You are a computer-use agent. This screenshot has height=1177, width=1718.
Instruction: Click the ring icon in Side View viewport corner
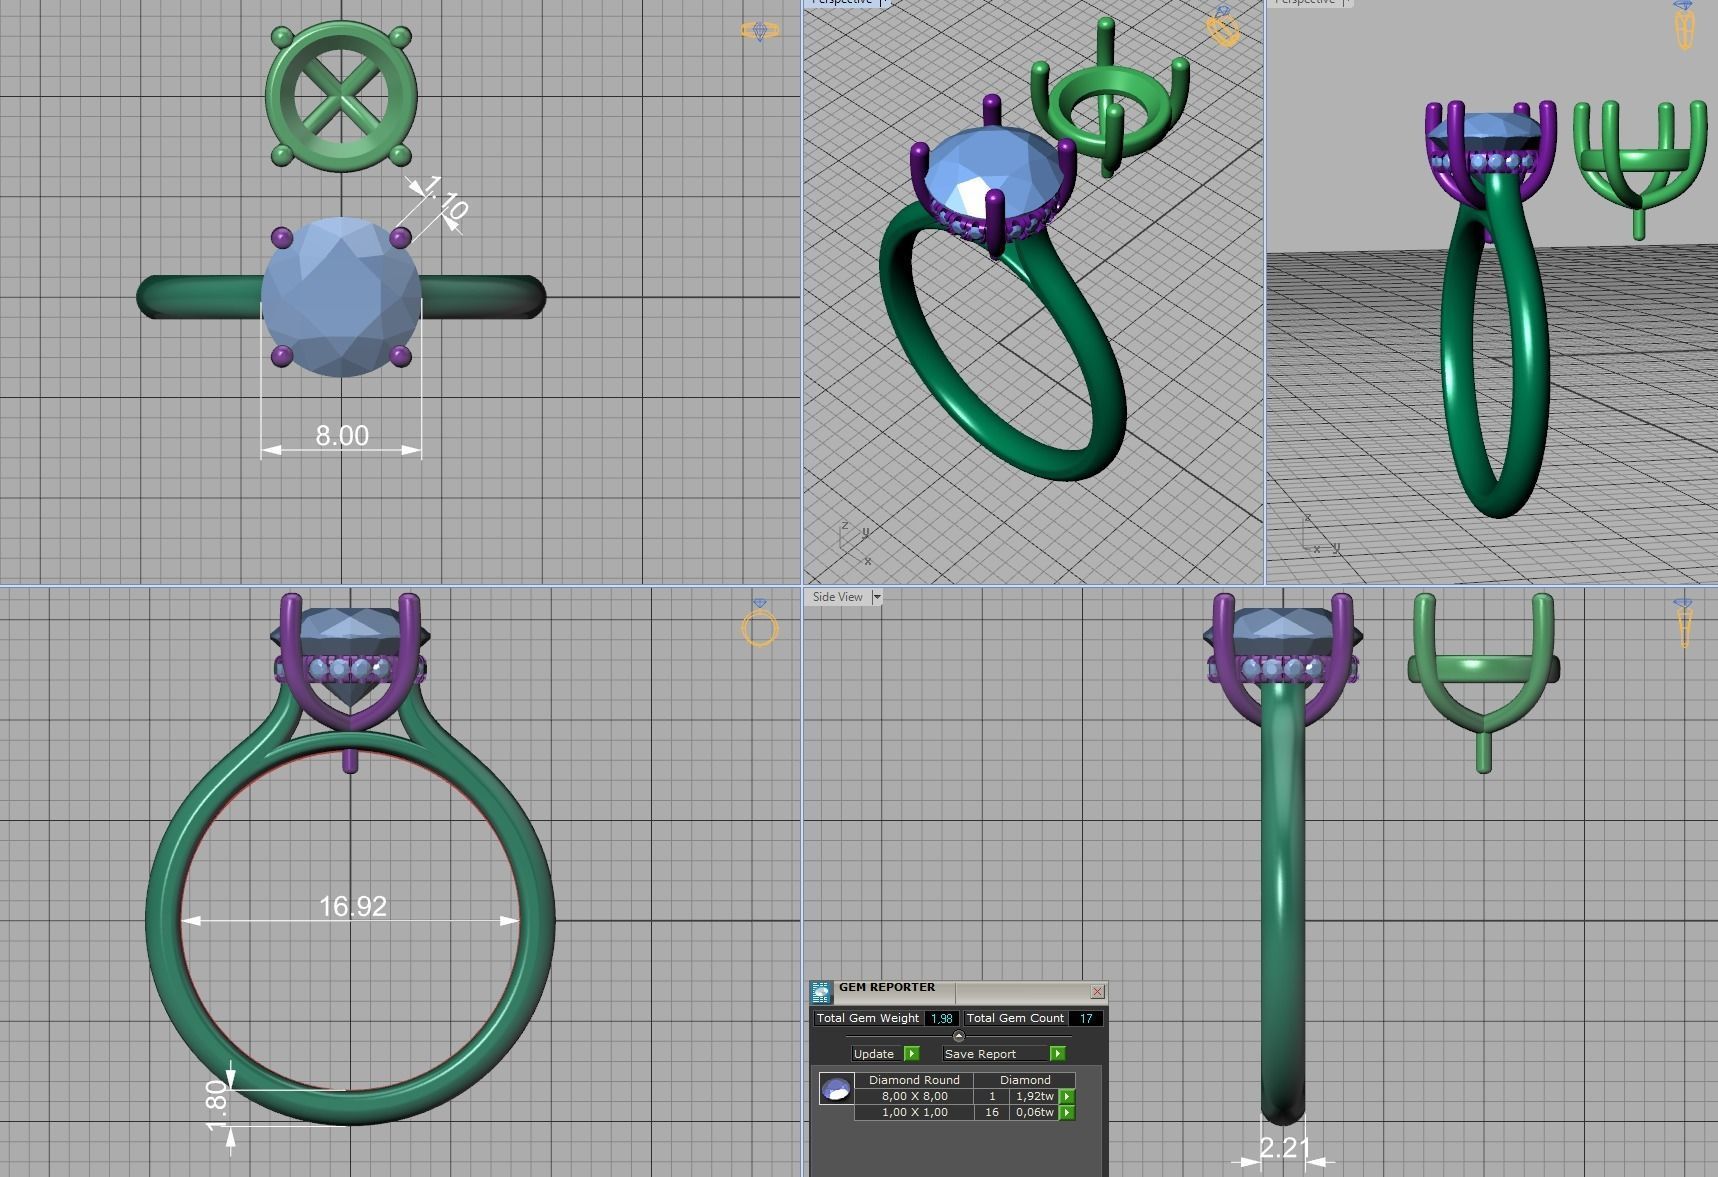(x=1684, y=623)
